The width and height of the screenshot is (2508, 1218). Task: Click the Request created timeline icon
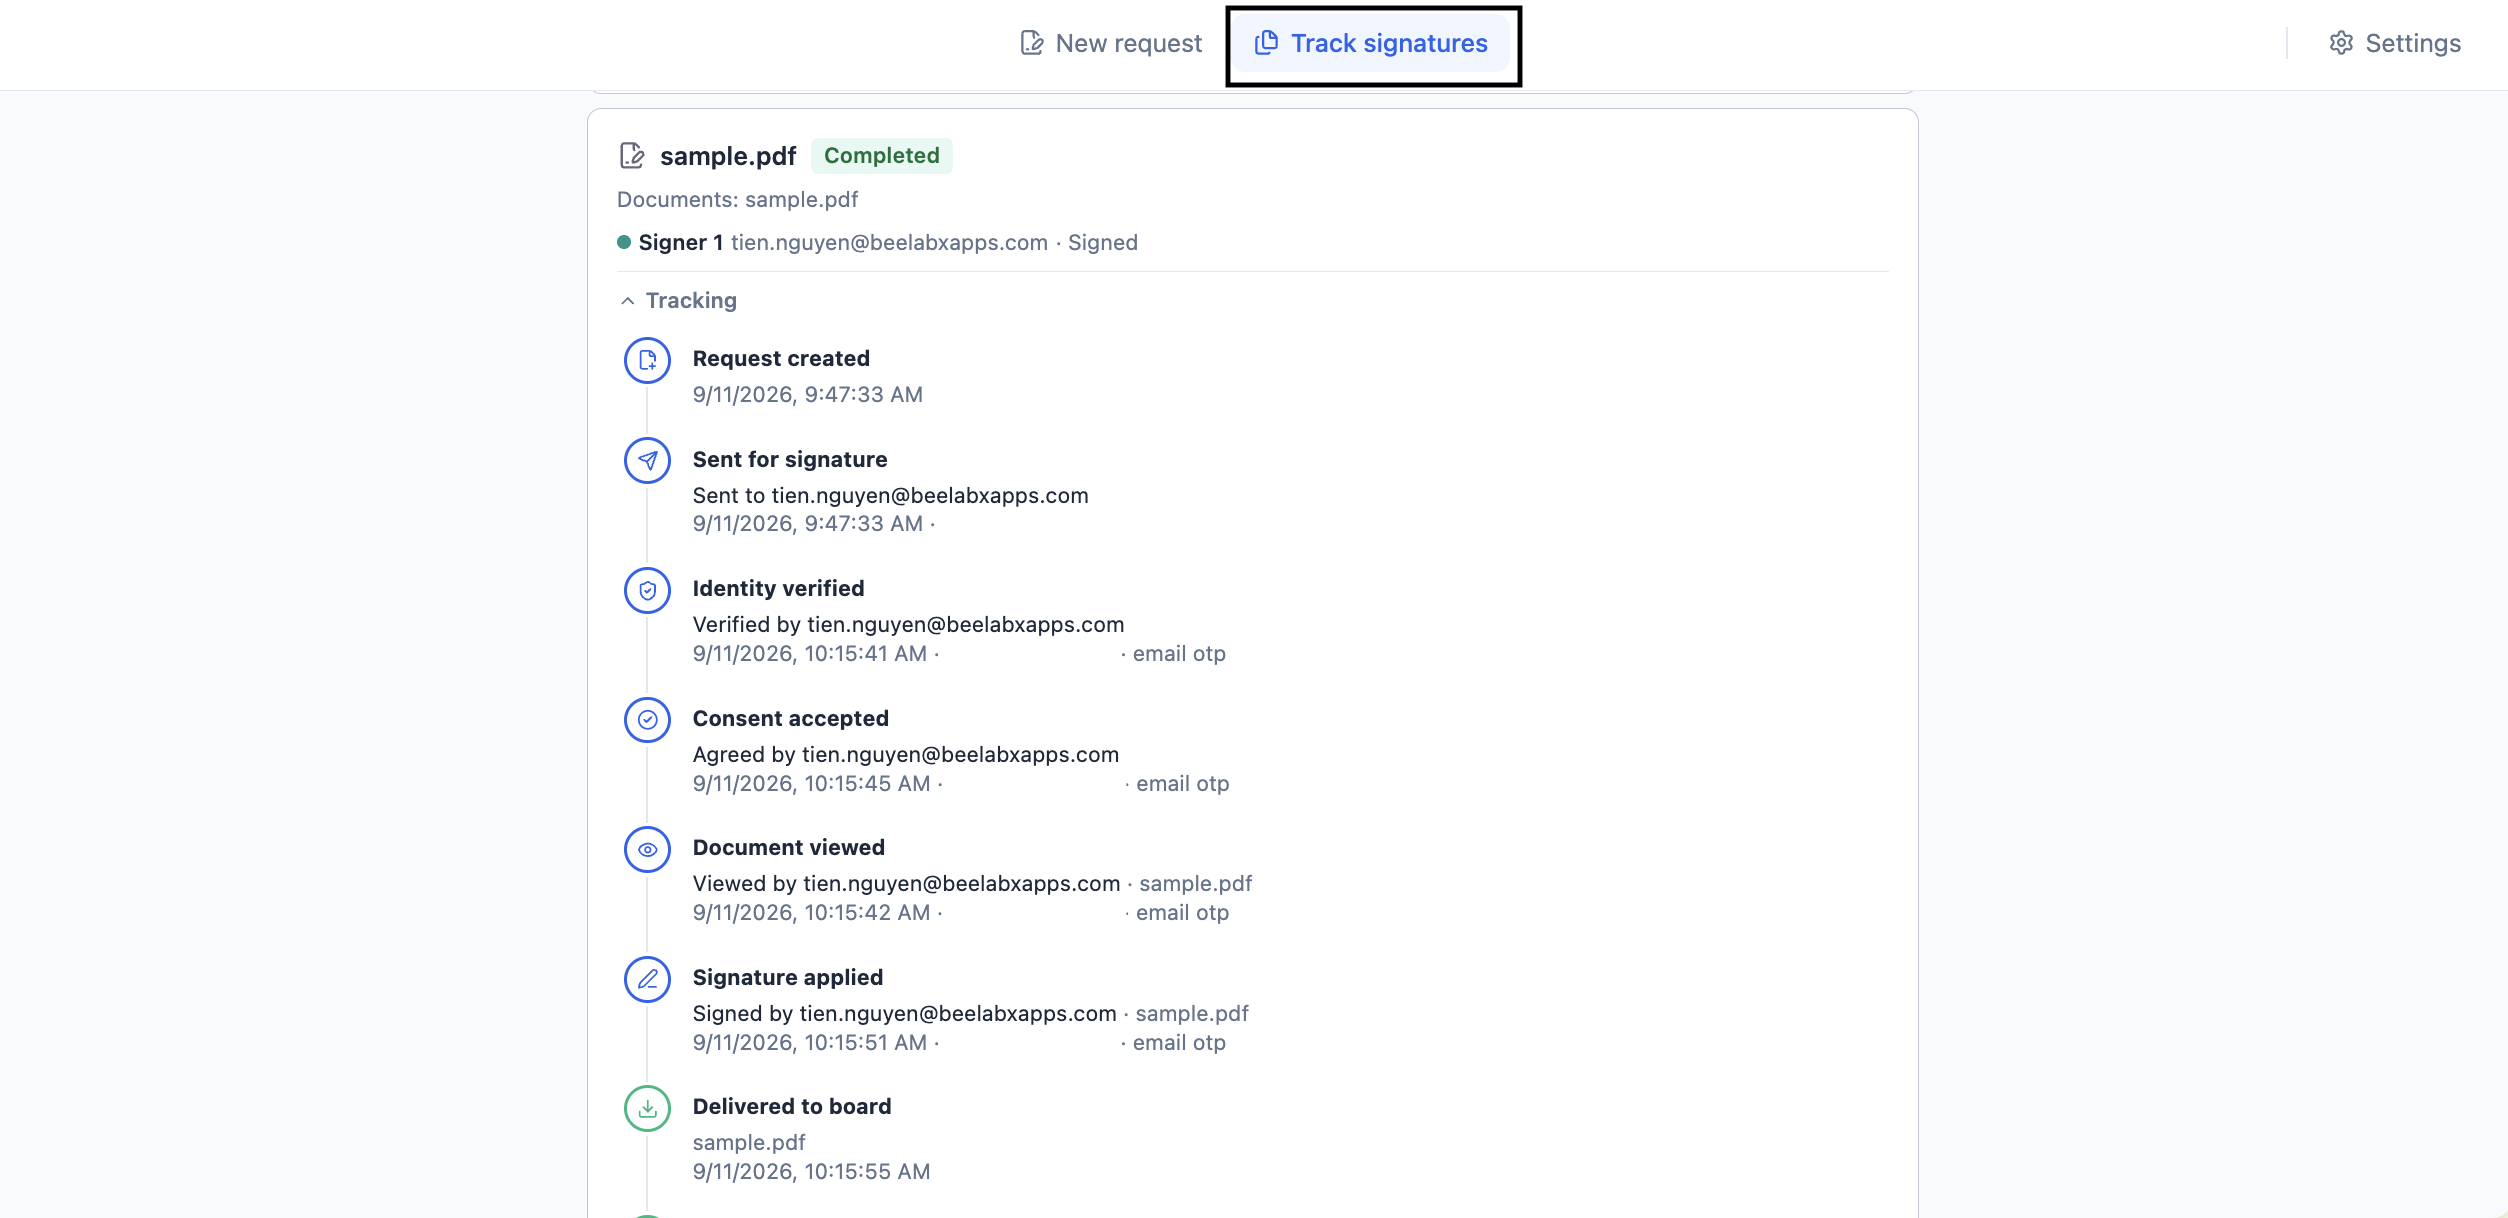coord(647,360)
